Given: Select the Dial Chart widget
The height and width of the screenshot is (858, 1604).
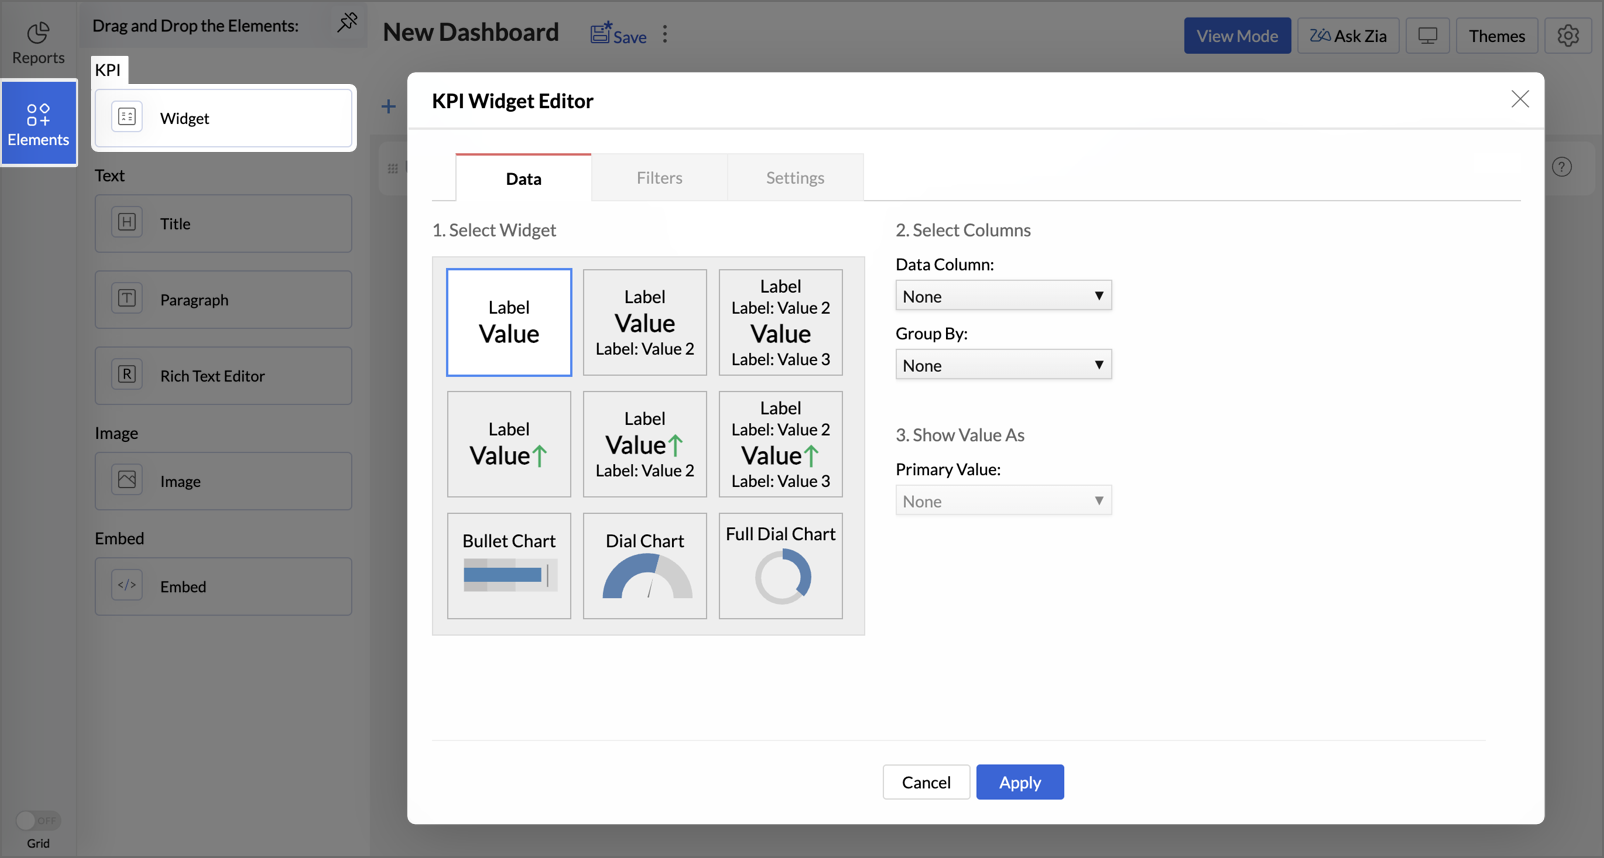Looking at the screenshot, I should point(645,566).
